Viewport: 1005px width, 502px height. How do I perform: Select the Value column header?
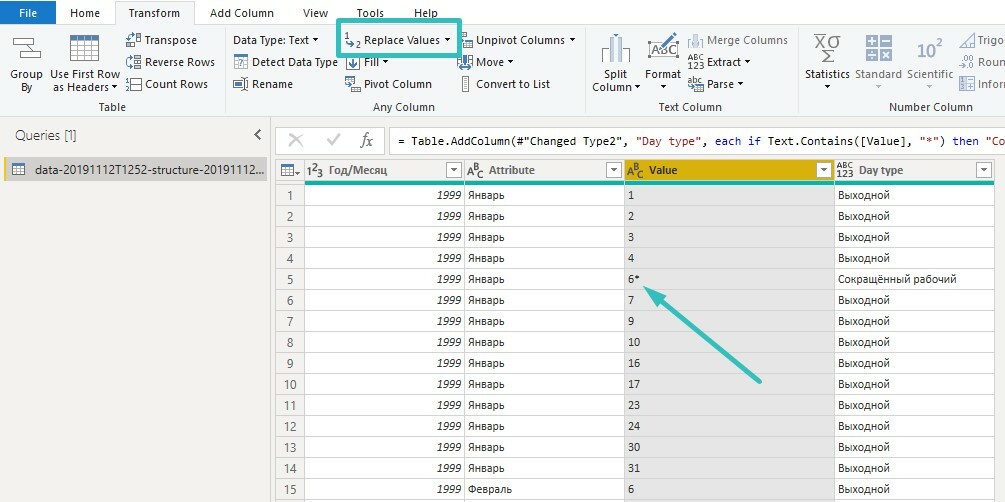(729, 170)
